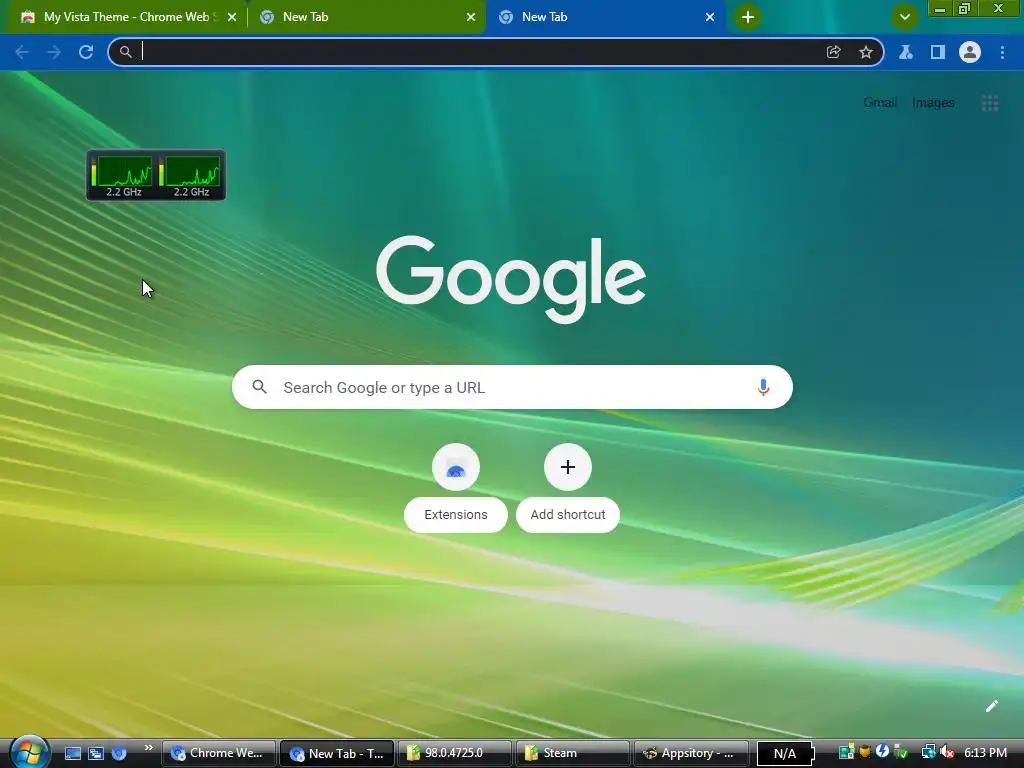Open the 98.0.4725.0 taskbar window
The width and height of the screenshot is (1024, 768).
click(455, 753)
